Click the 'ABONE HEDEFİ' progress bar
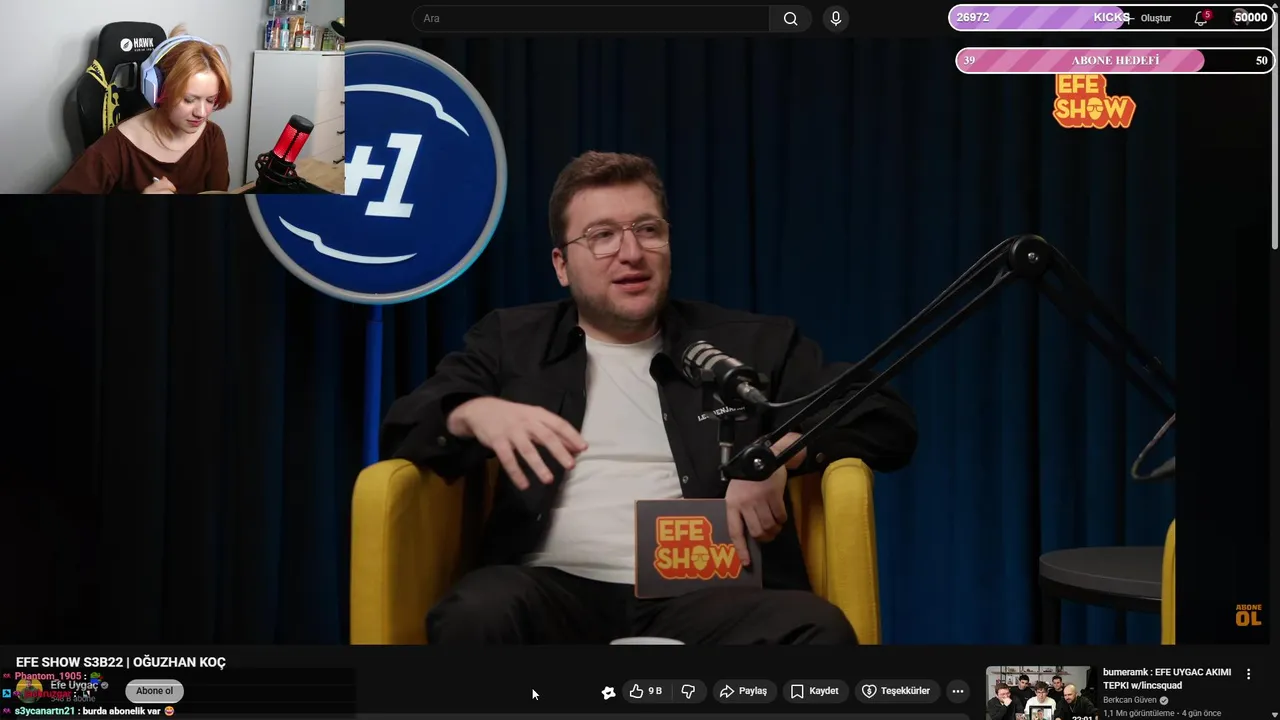The image size is (1280, 720). [x=1115, y=61]
